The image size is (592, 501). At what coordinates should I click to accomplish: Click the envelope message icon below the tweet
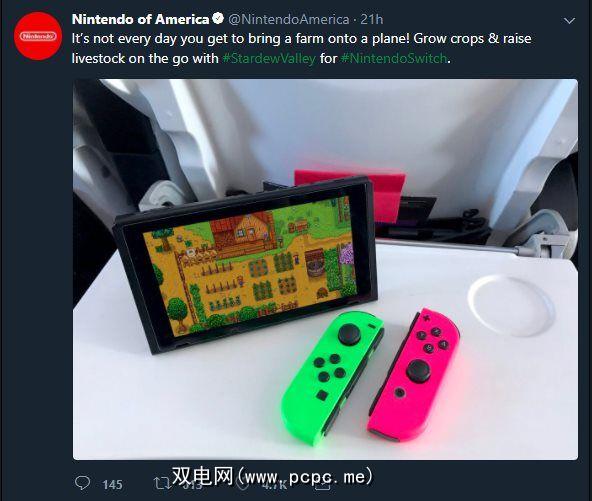click(322, 486)
